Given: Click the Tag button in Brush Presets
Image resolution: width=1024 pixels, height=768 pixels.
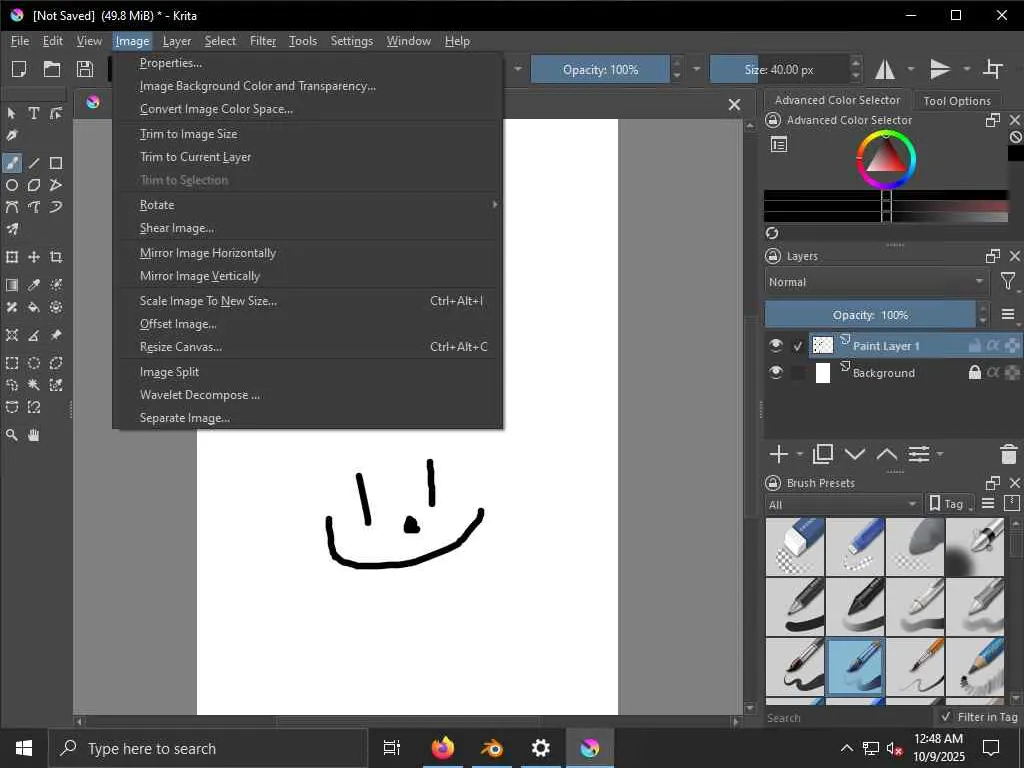Looking at the screenshot, I should click(x=950, y=504).
